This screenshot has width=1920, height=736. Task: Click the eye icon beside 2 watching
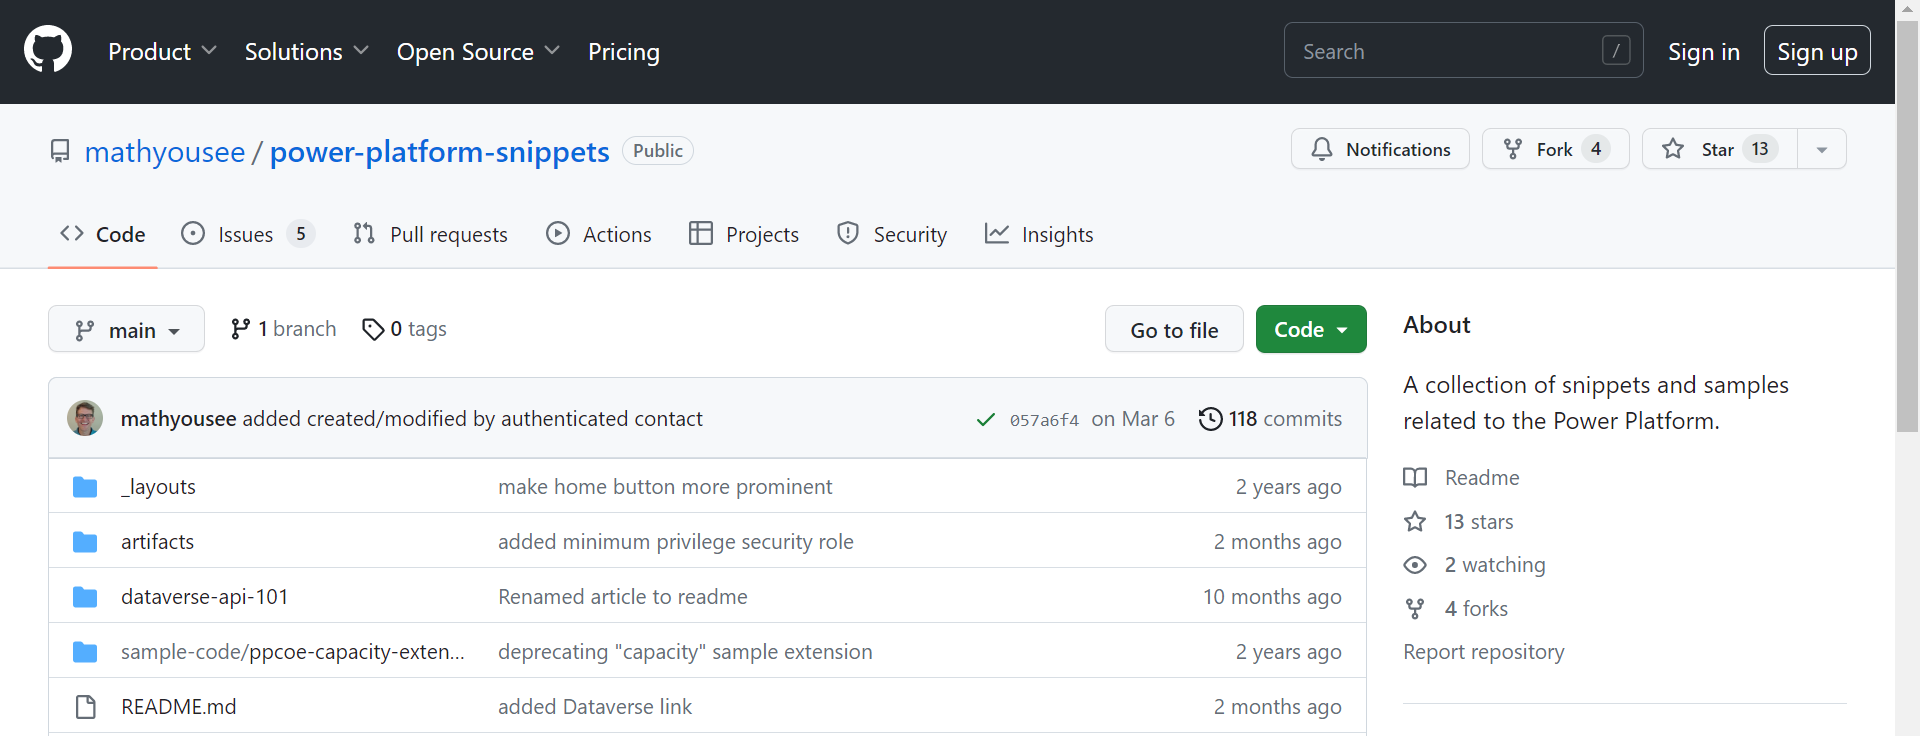[x=1415, y=565]
